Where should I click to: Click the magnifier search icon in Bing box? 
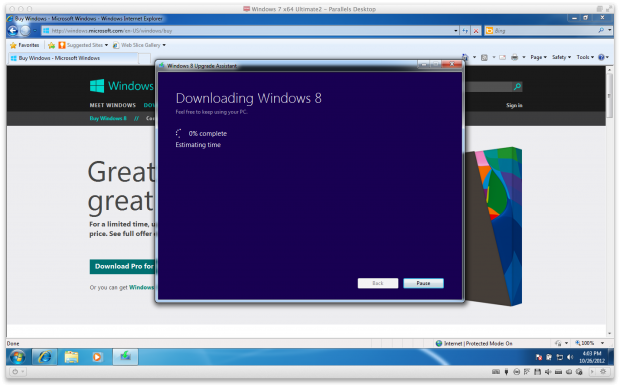[x=601, y=30]
